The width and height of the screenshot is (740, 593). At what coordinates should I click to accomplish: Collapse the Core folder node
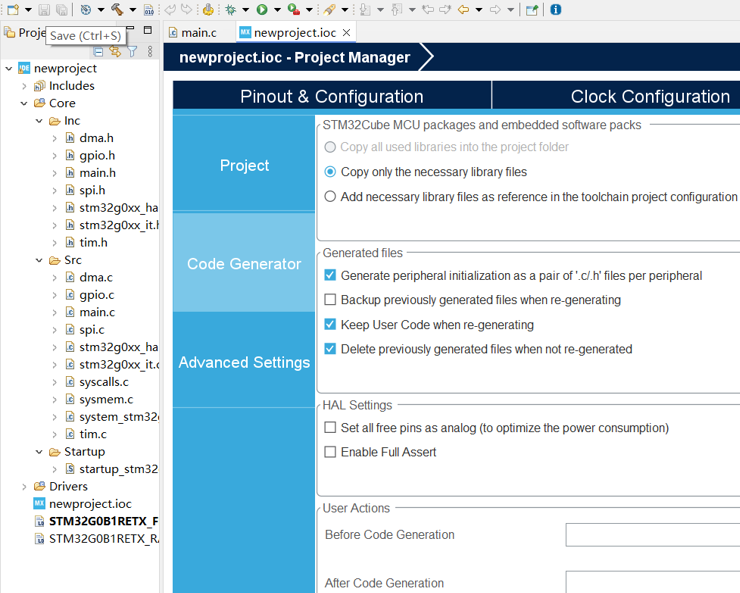[24, 103]
